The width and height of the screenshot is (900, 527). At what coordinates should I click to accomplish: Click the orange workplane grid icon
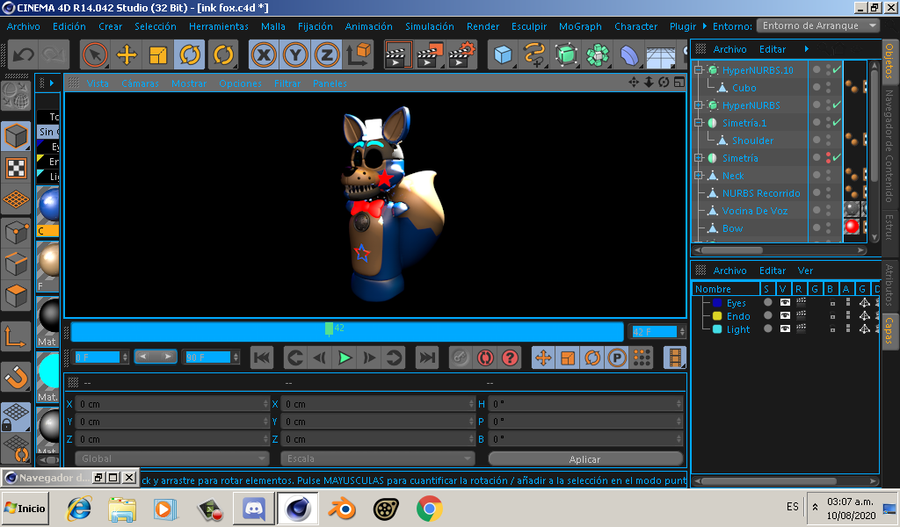[x=15, y=200]
